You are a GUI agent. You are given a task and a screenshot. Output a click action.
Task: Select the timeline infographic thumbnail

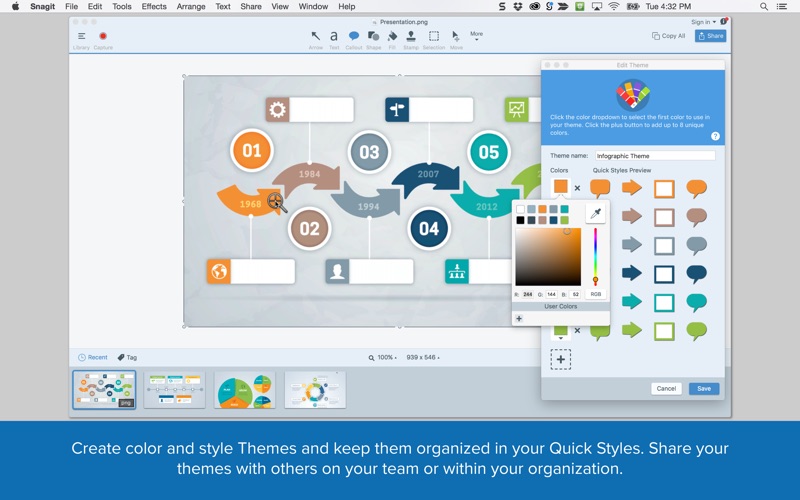(104, 390)
